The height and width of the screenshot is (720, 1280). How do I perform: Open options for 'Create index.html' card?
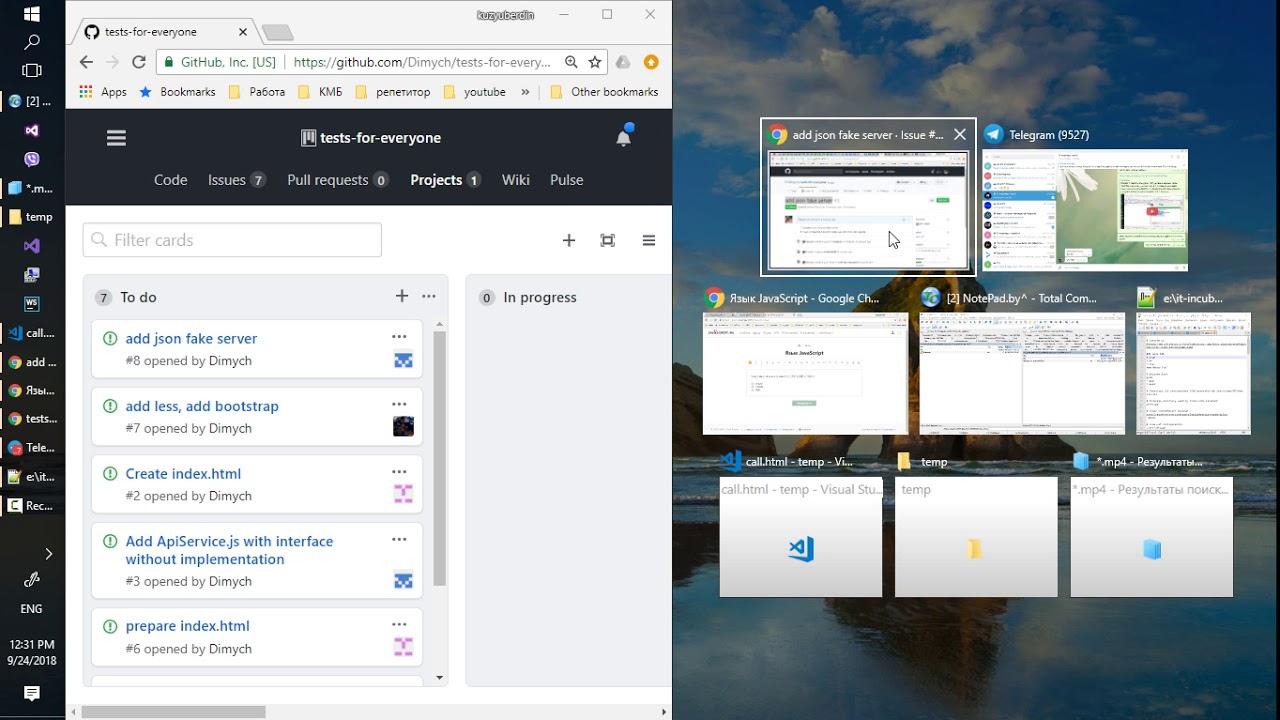[x=400, y=472]
